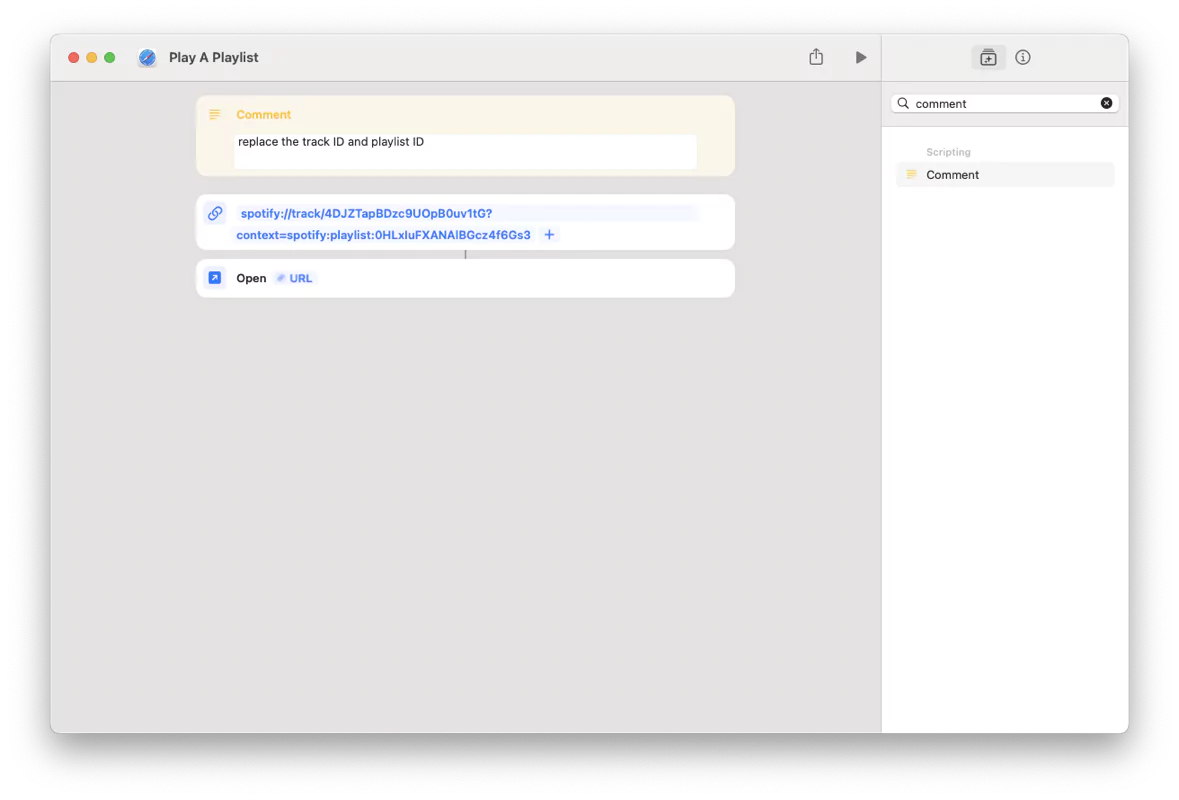Image resolution: width=1179 pixels, height=800 pixels.
Task: Insert a variable using the plus button
Action: pos(549,234)
